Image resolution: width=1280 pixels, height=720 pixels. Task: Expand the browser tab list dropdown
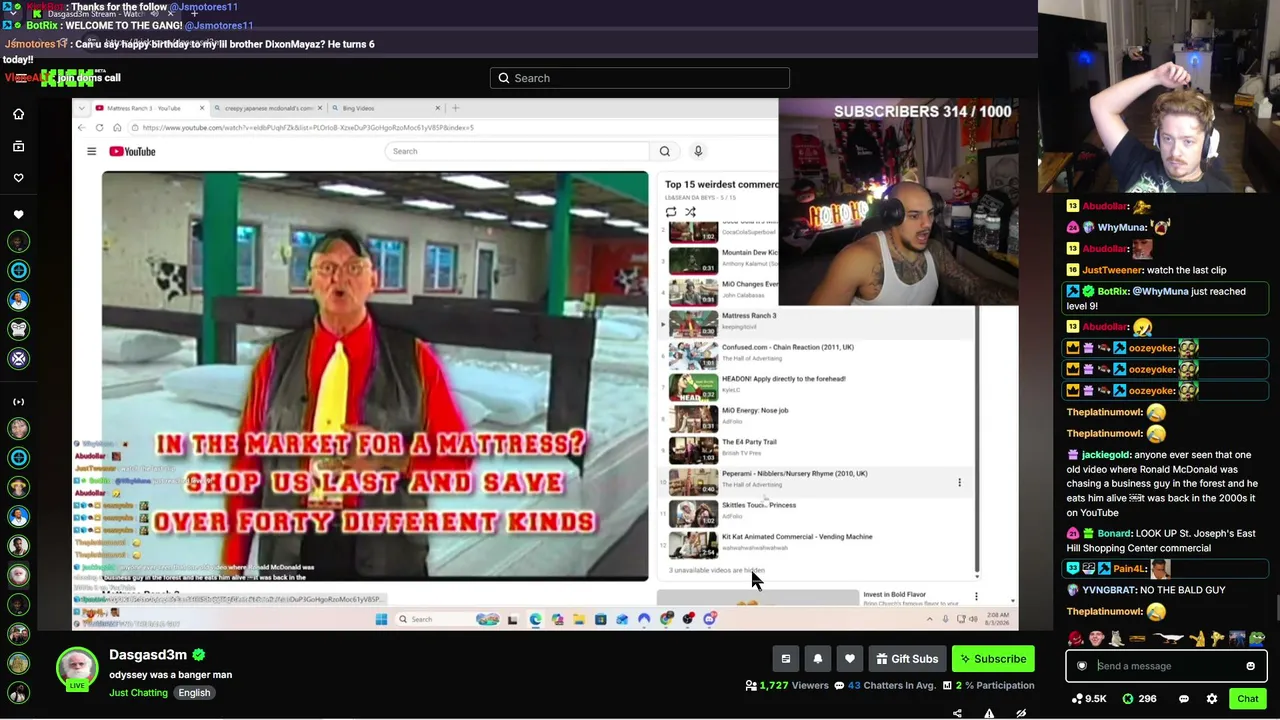(82, 108)
